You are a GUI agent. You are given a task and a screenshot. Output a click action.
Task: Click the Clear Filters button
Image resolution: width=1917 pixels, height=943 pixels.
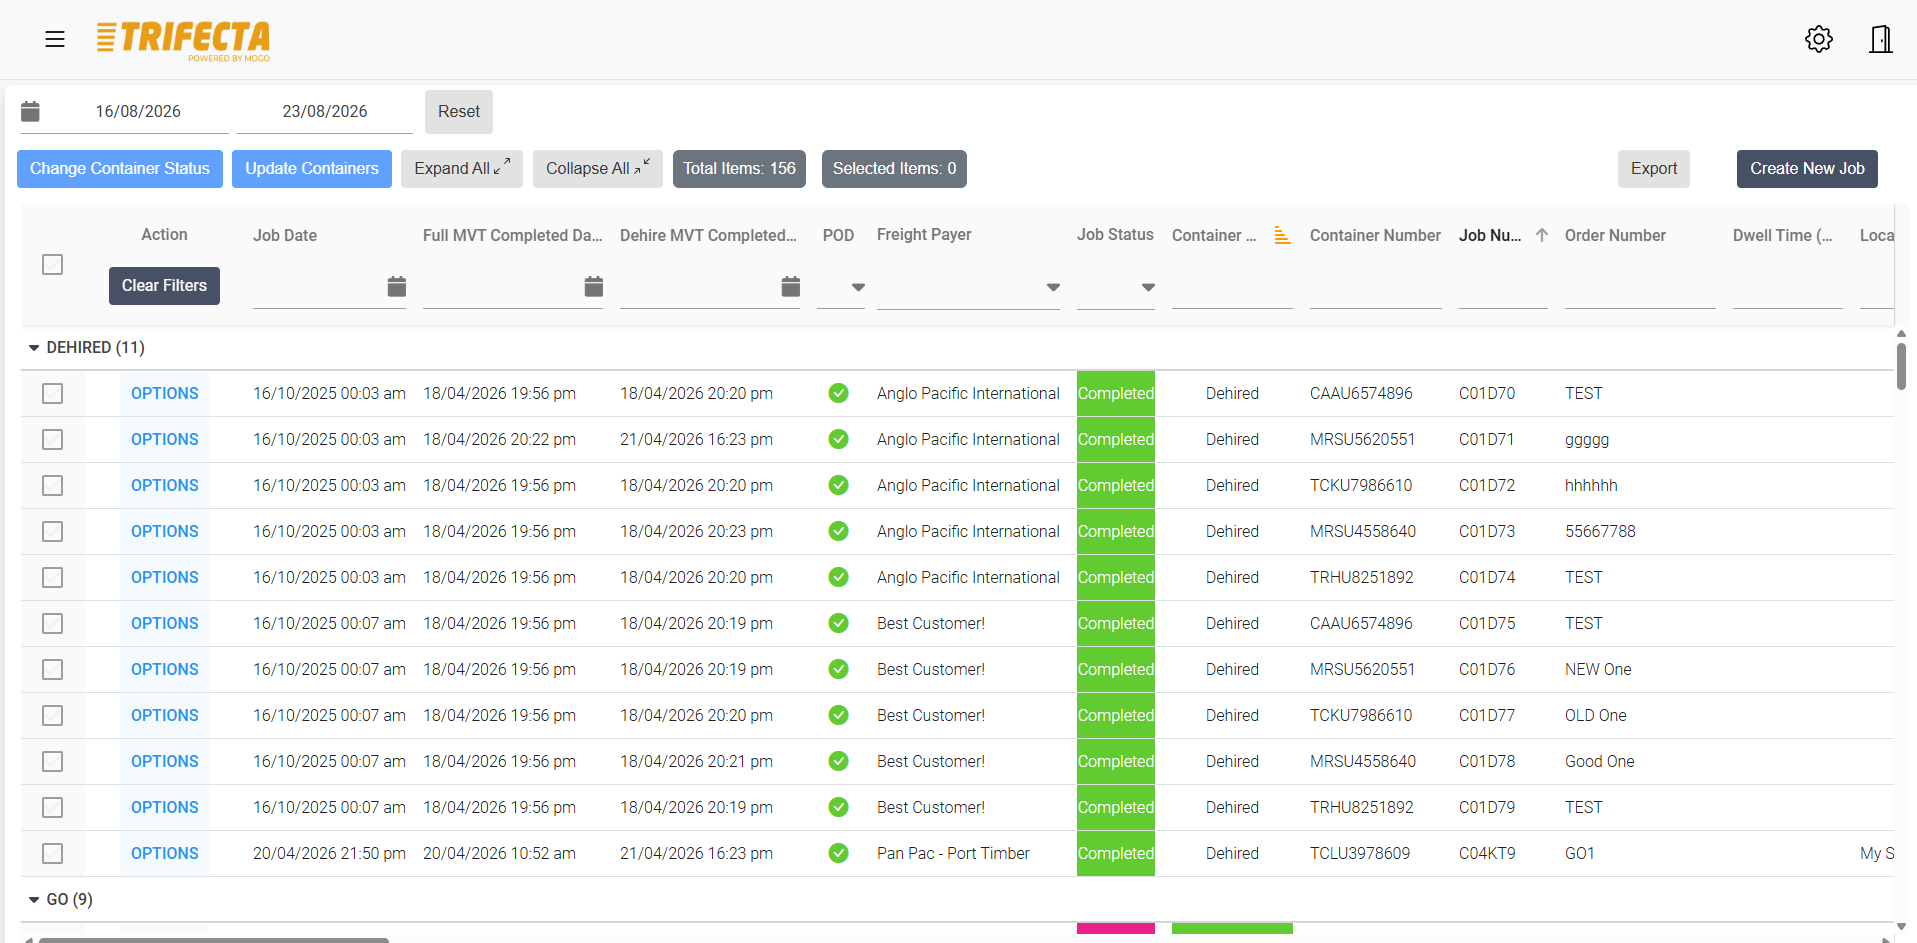[x=164, y=286]
